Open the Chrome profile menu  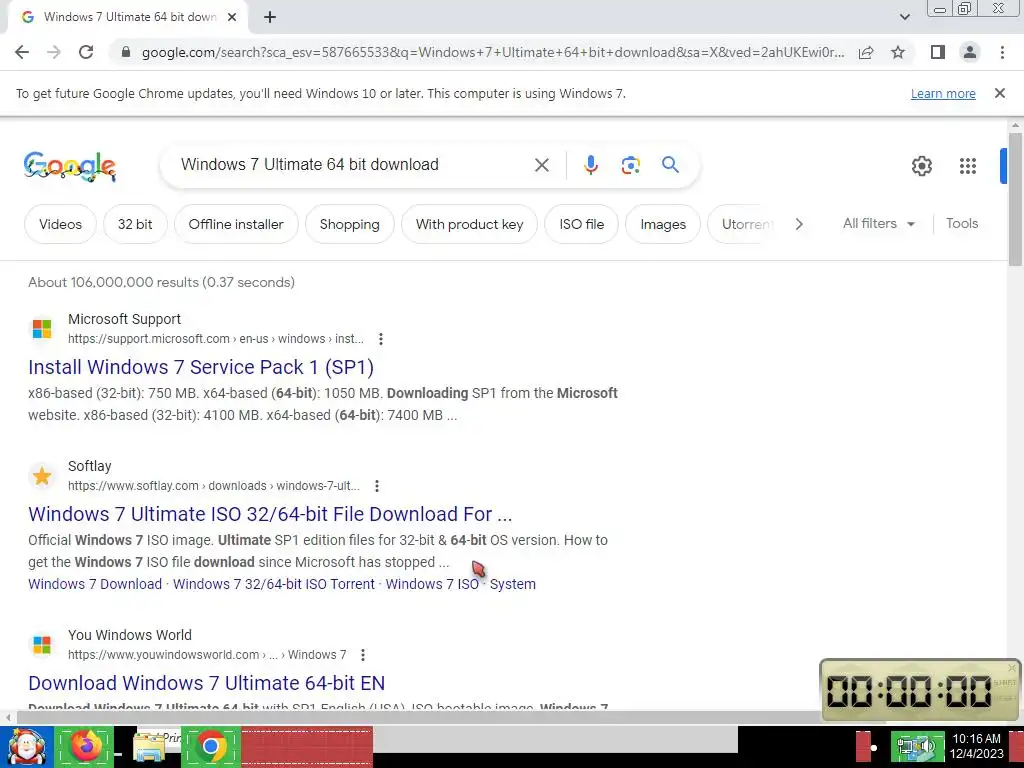[970, 52]
